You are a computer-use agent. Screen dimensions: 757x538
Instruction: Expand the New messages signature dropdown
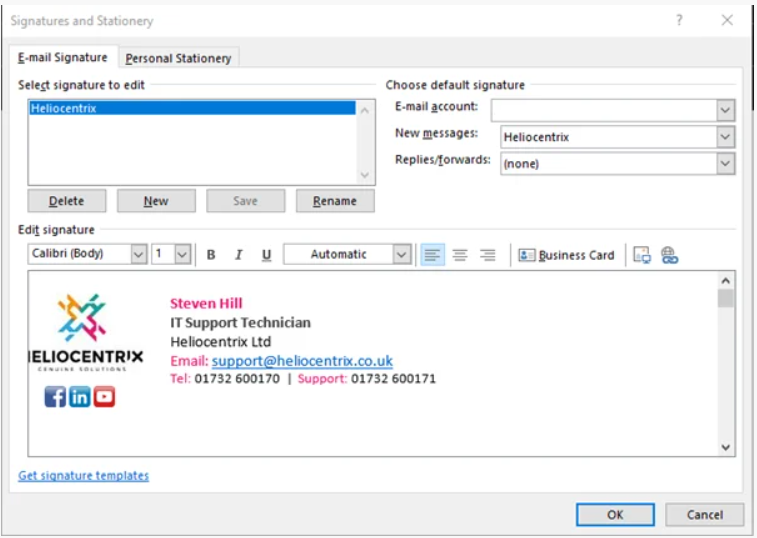[x=725, y=137]
